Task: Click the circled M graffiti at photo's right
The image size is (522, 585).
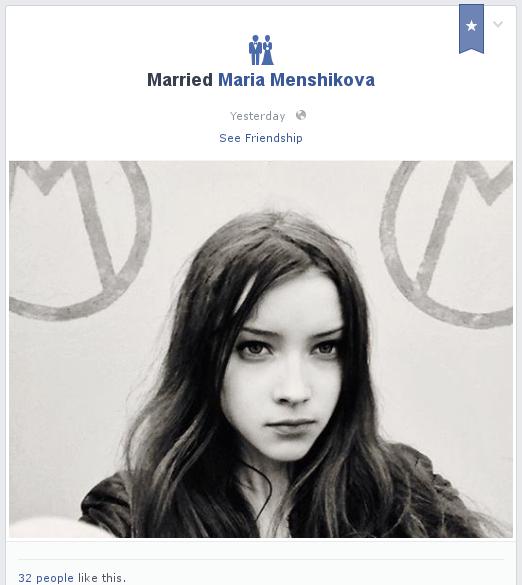Action: [x=446, y=244]
